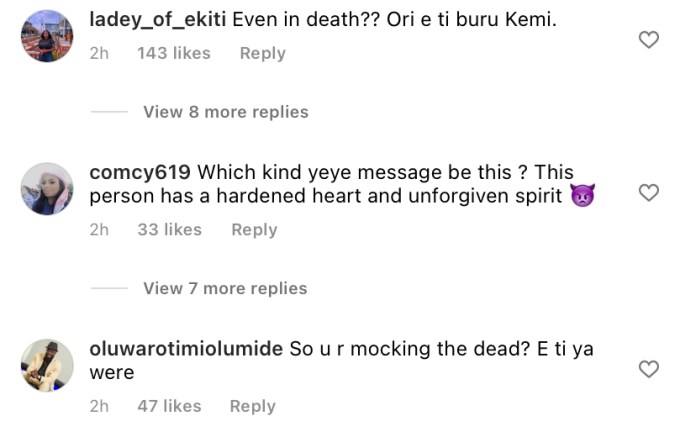Viewport: 696px width, 437px height.
Task: Open the comcy619 username link
Action: 140,173
